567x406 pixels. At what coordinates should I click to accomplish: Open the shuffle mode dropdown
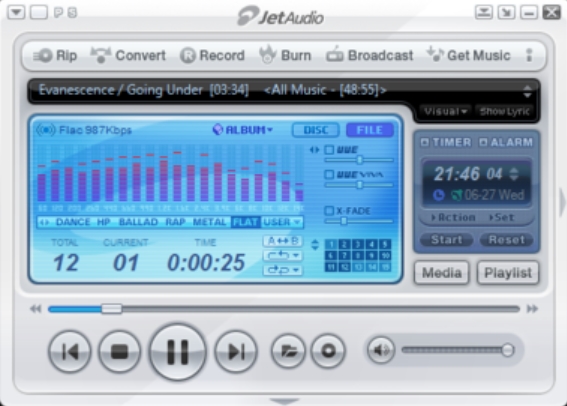pos(283,270)
